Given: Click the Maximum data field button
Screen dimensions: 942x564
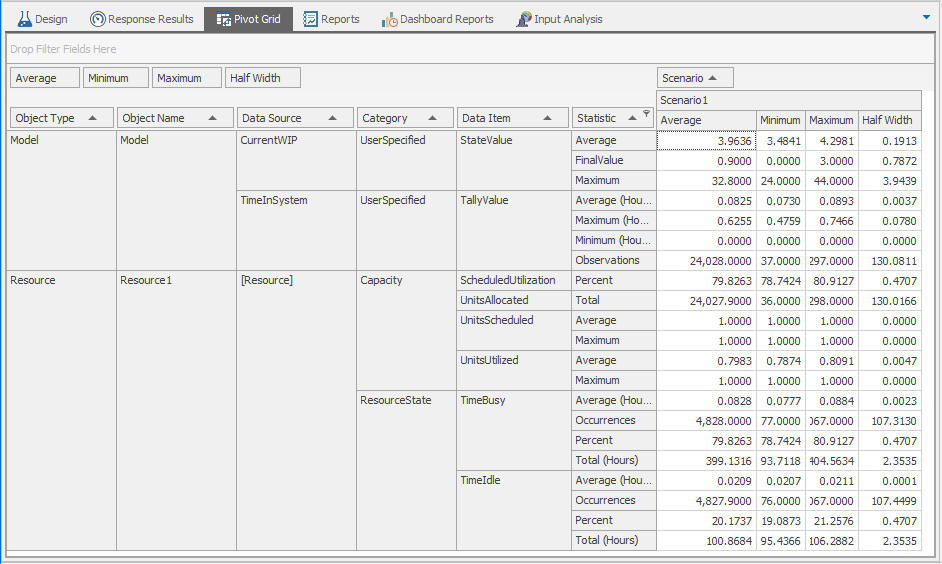Looking at the screenshot, I should coord(187,78).
